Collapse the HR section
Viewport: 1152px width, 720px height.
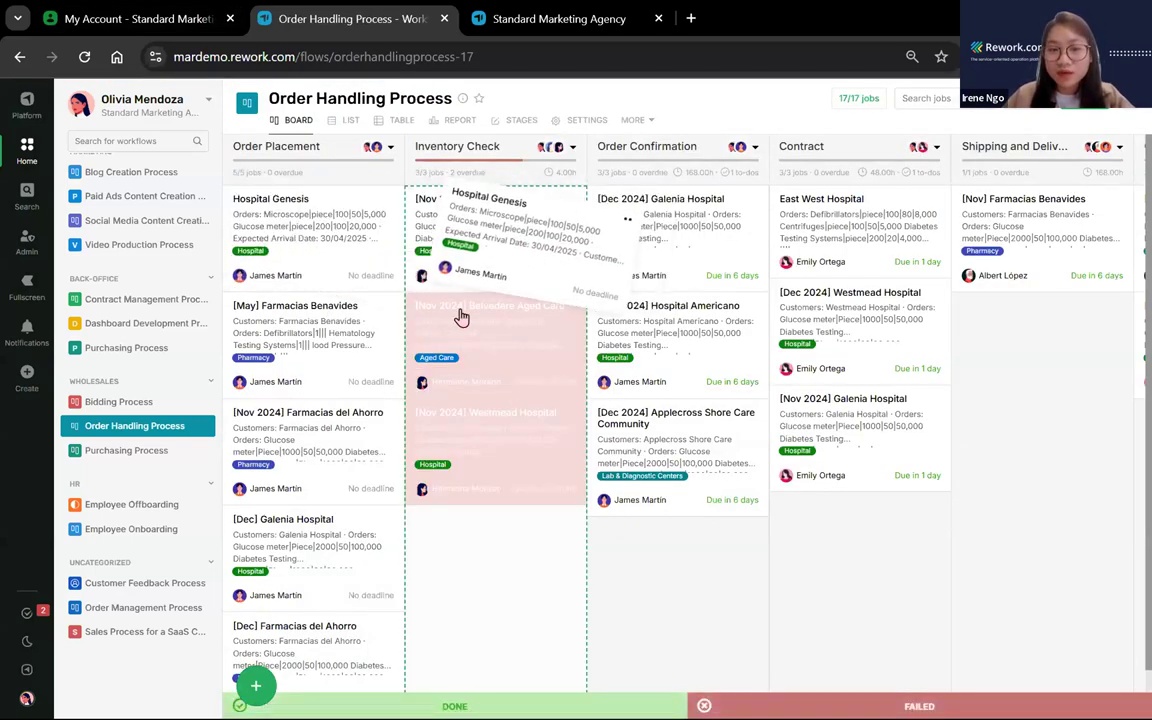coord(211,483)
